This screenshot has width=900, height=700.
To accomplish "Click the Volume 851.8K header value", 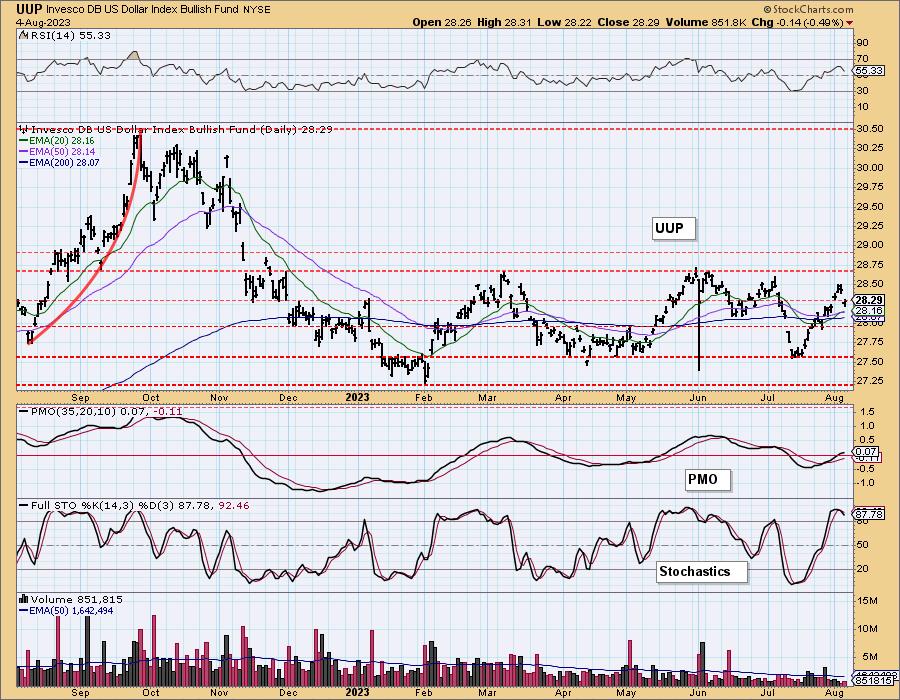I will click(706, 22).
